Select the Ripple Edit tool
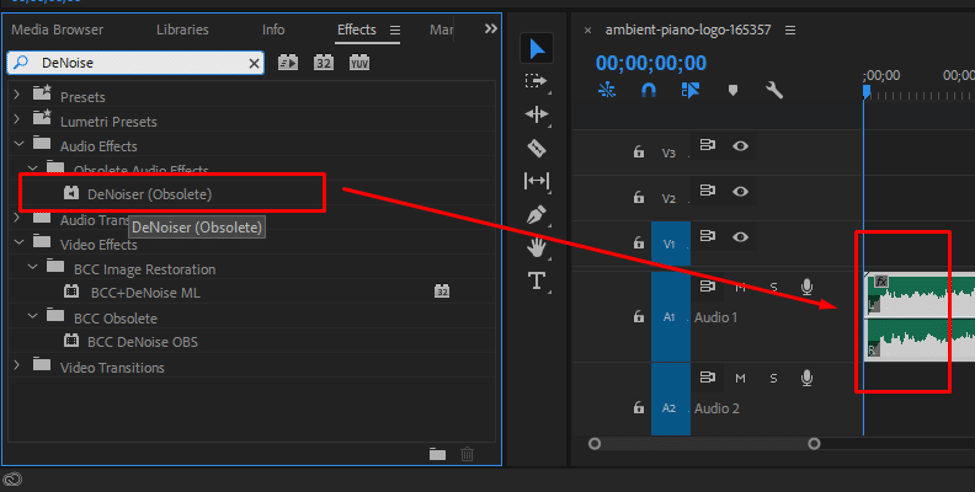 click(537, 114)
